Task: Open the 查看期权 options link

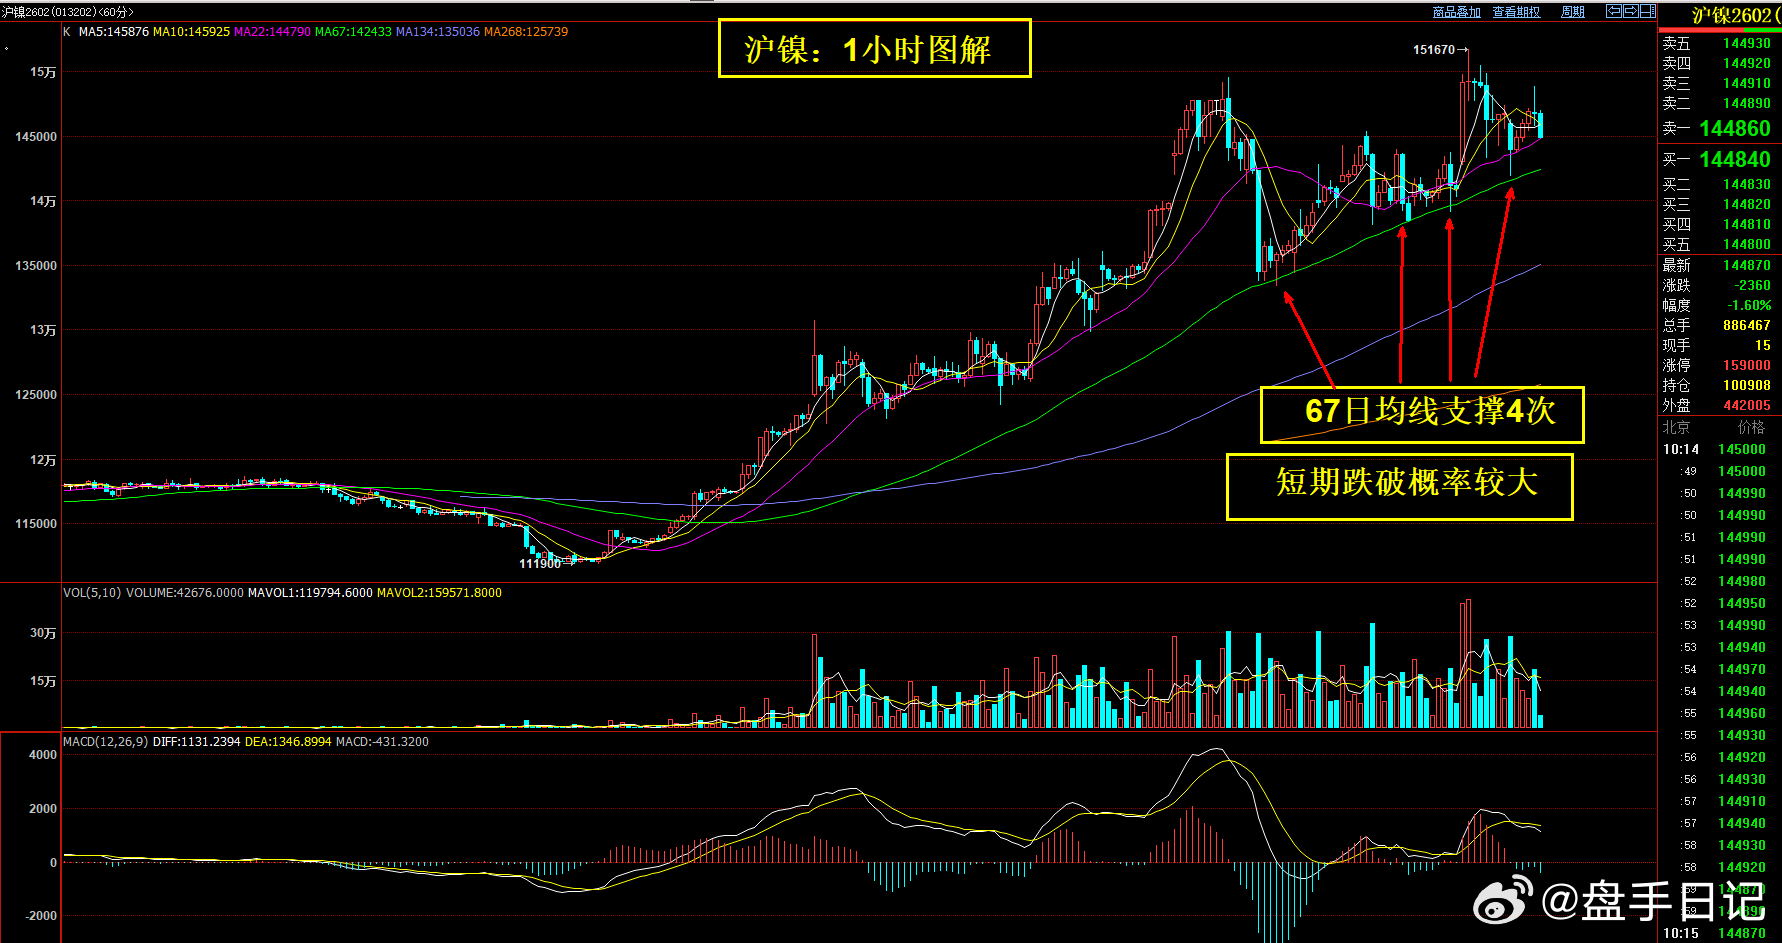Action: click(1516, 12)
